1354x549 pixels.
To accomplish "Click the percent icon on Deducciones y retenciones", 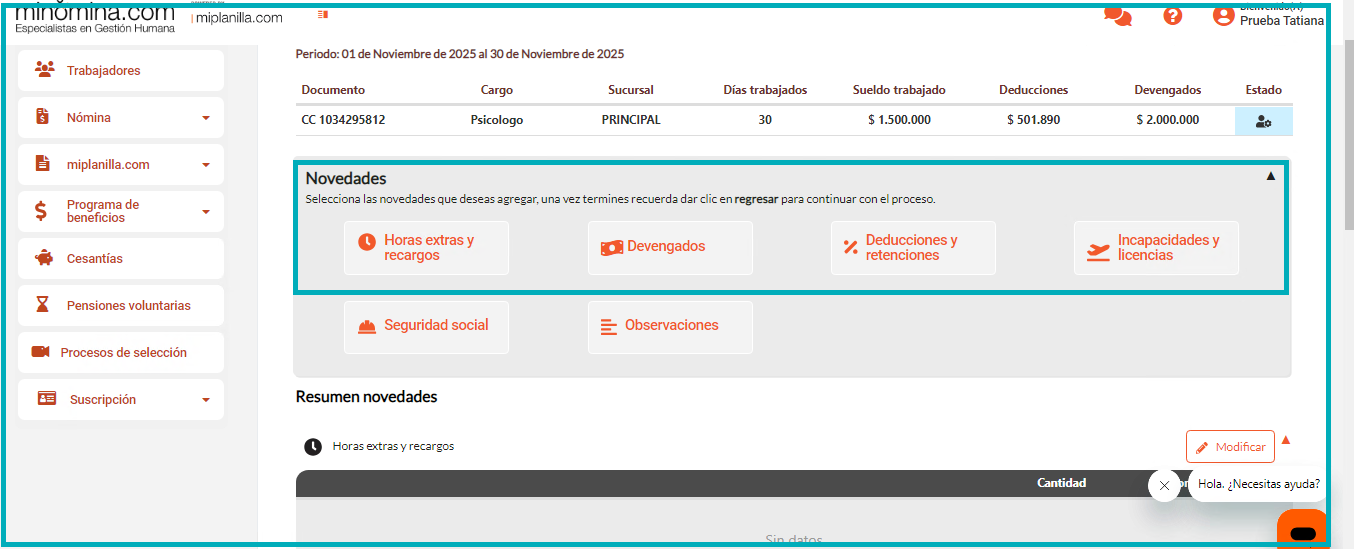I will coord(851,247).
